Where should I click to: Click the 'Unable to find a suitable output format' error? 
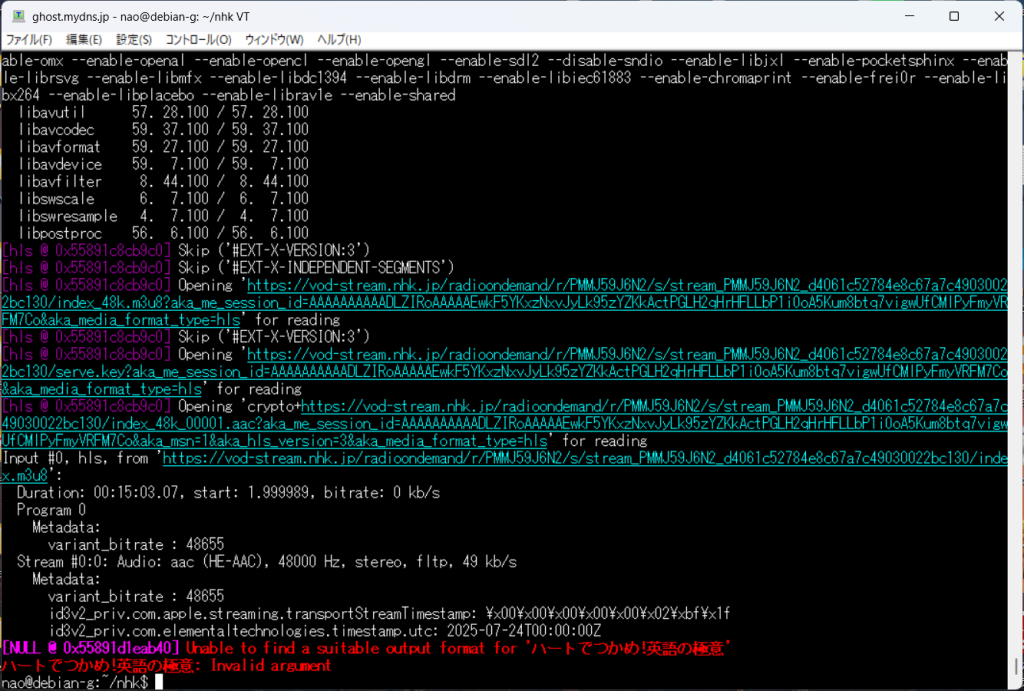point(458,649)
